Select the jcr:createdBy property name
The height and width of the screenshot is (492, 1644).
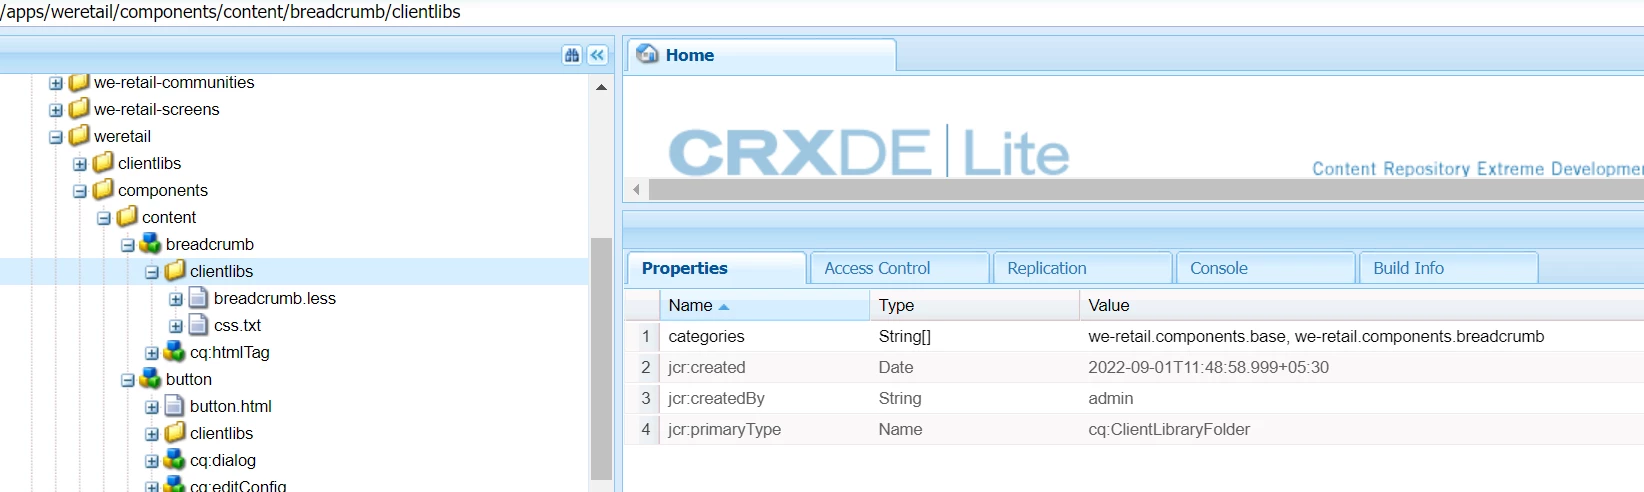pos(716,398)
